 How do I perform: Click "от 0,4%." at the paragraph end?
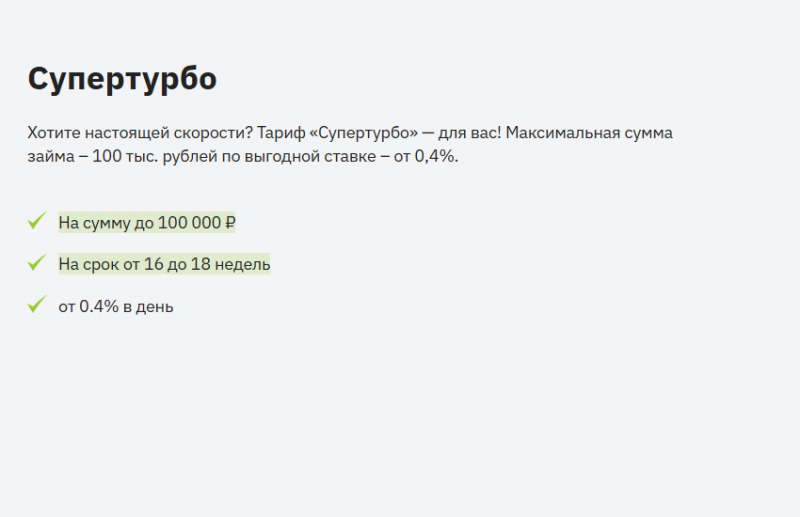tap(425, 158)
